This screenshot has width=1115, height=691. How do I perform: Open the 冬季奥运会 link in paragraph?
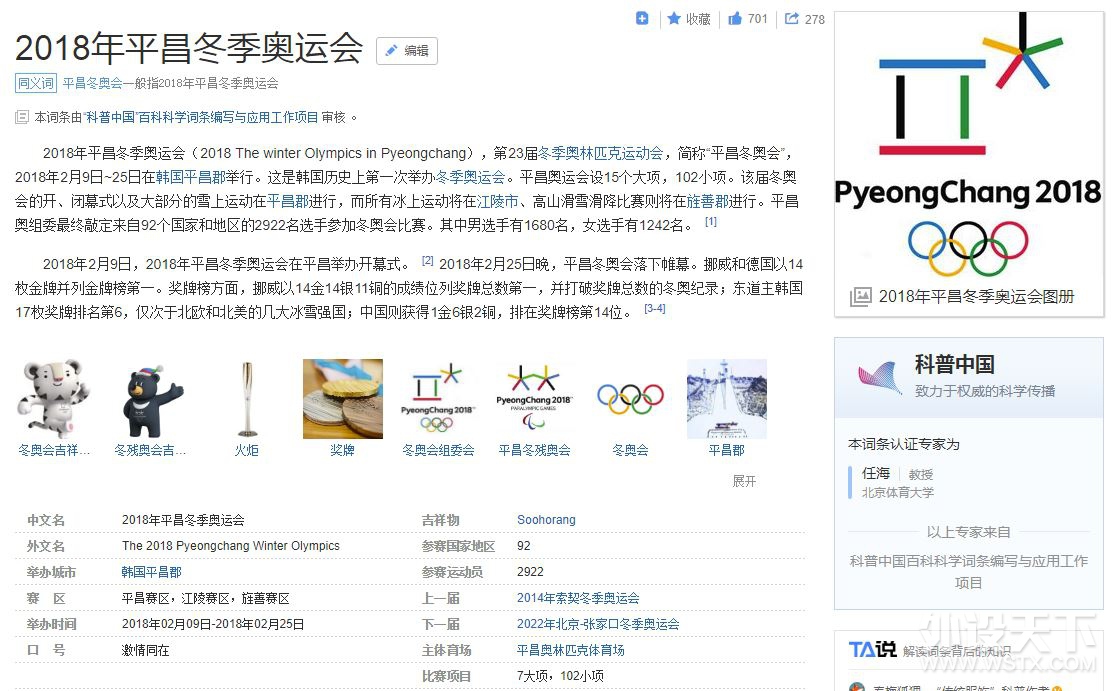(469, 177)
